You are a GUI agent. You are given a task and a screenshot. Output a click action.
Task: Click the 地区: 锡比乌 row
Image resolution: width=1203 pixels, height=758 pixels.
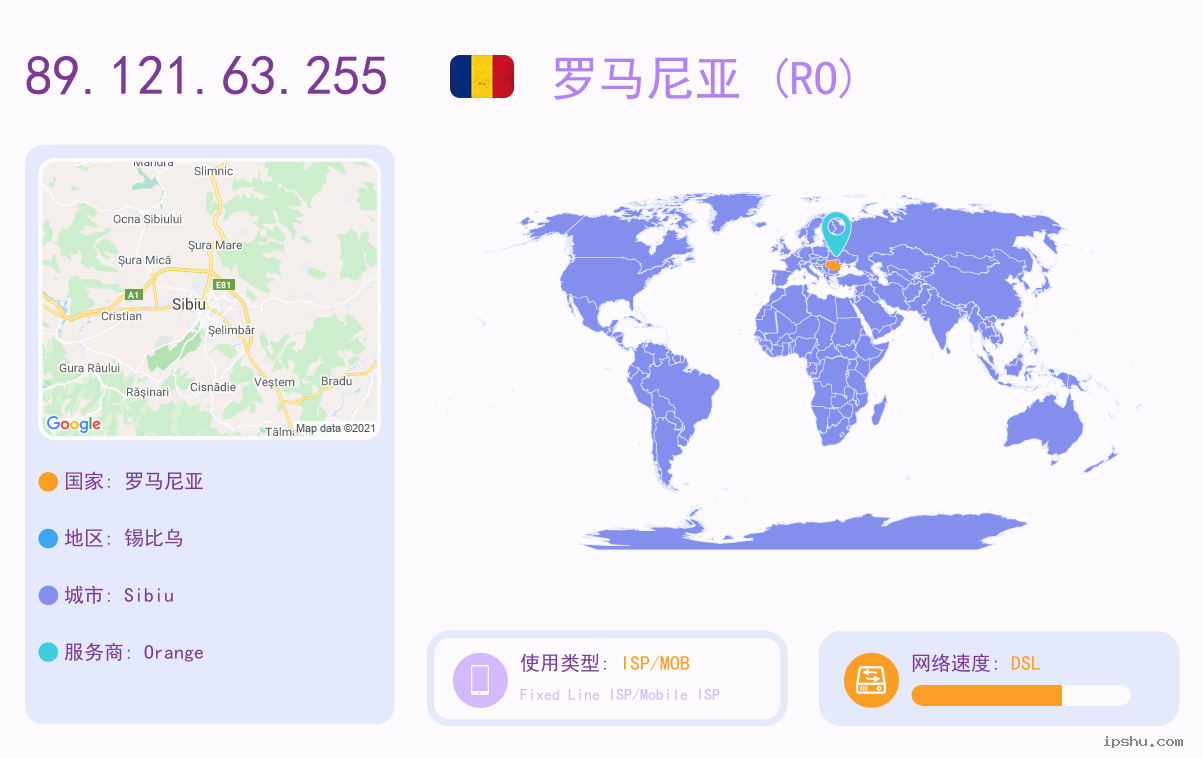pos(111,539)
